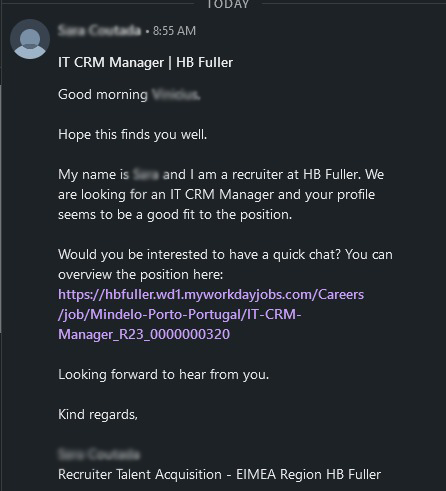Click the line mentioning looking for an IT CRM Manager
Screen dimensions: 446x491
point(216,195)
